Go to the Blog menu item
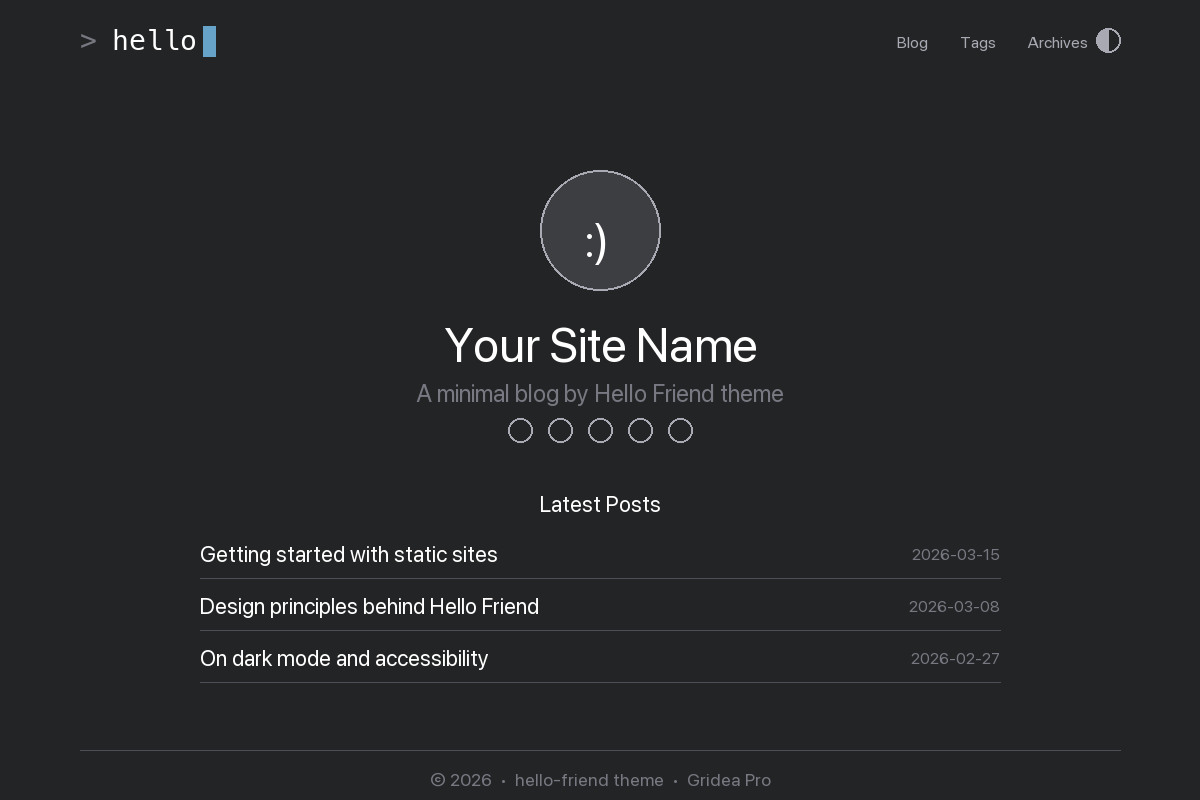Image resolution: width=1200 pixels, height=800 pixels. coord(912,42)
